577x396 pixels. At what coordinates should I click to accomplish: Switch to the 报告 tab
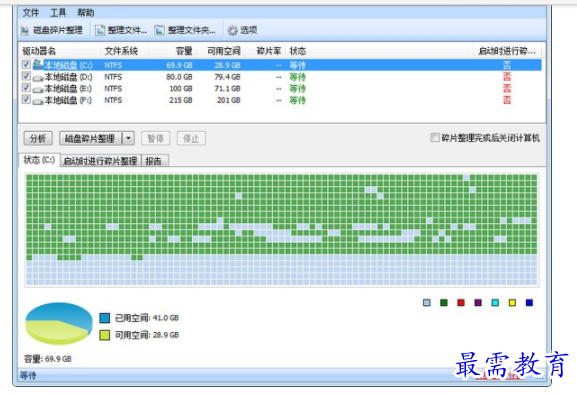(154, 161)
